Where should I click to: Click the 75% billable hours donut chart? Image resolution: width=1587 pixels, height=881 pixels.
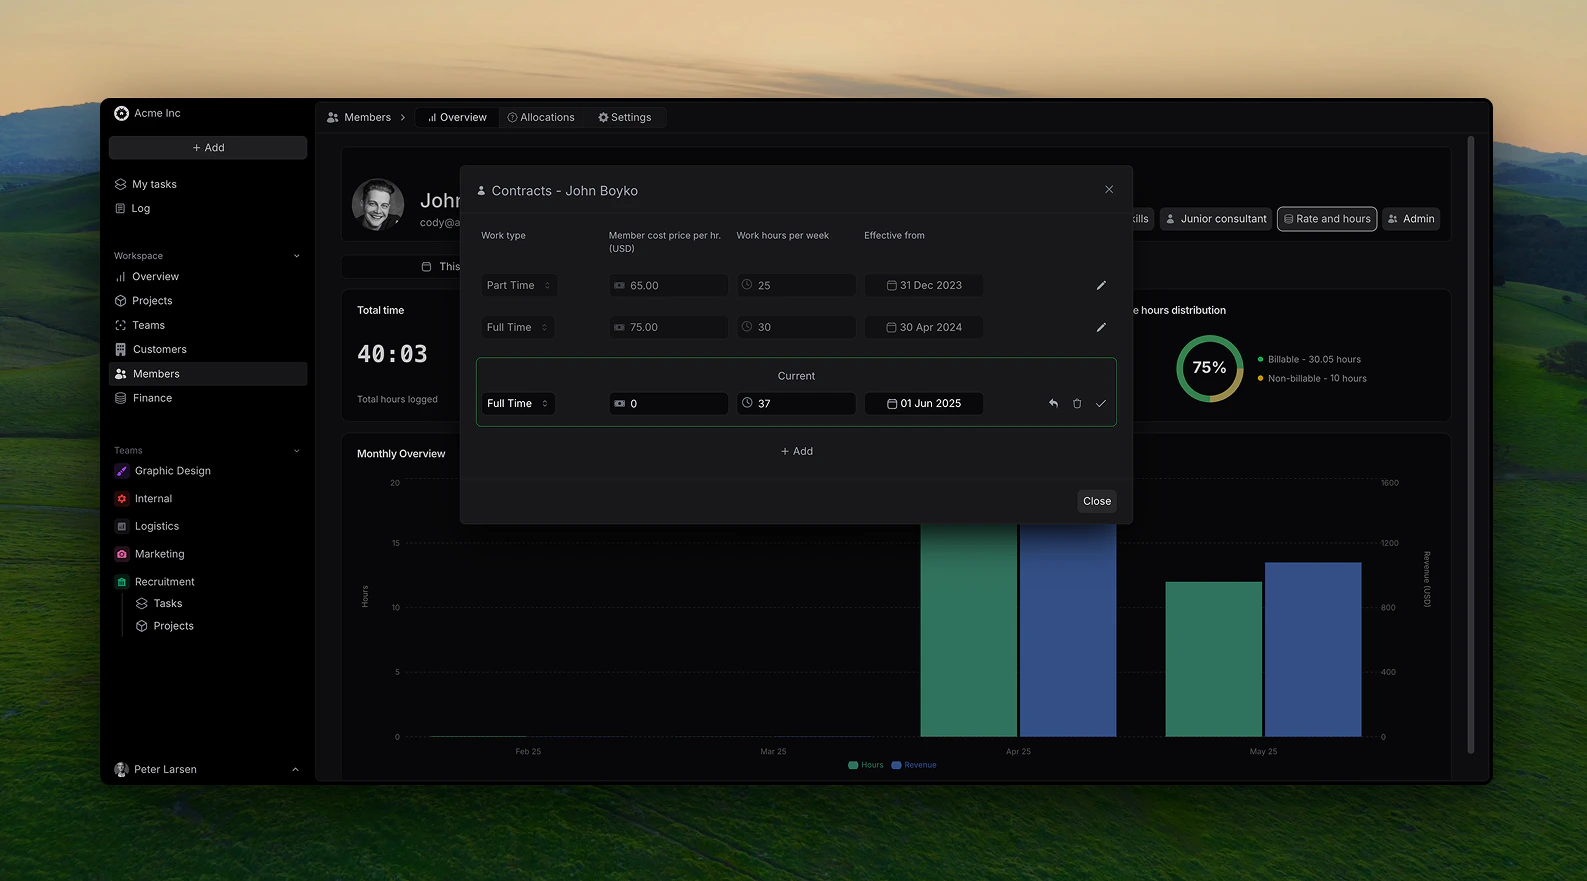(1209, 368)
